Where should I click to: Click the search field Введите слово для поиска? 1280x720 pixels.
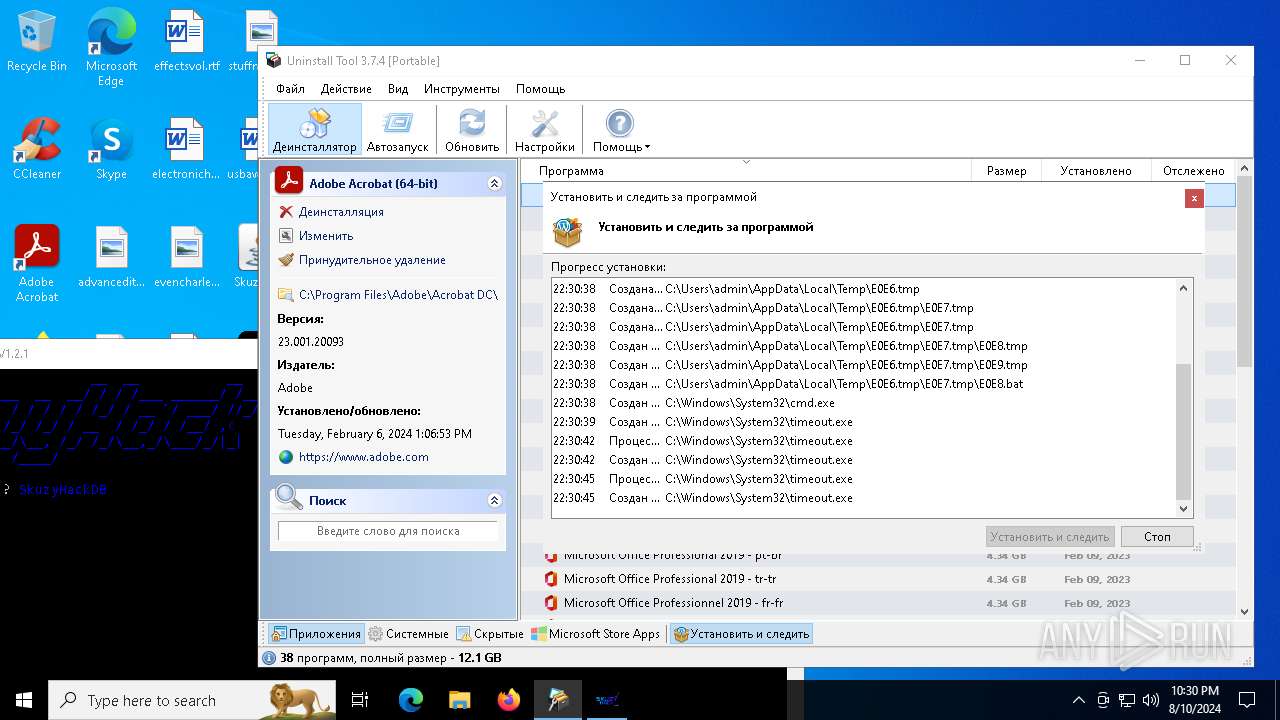click(x=388, y=531)
